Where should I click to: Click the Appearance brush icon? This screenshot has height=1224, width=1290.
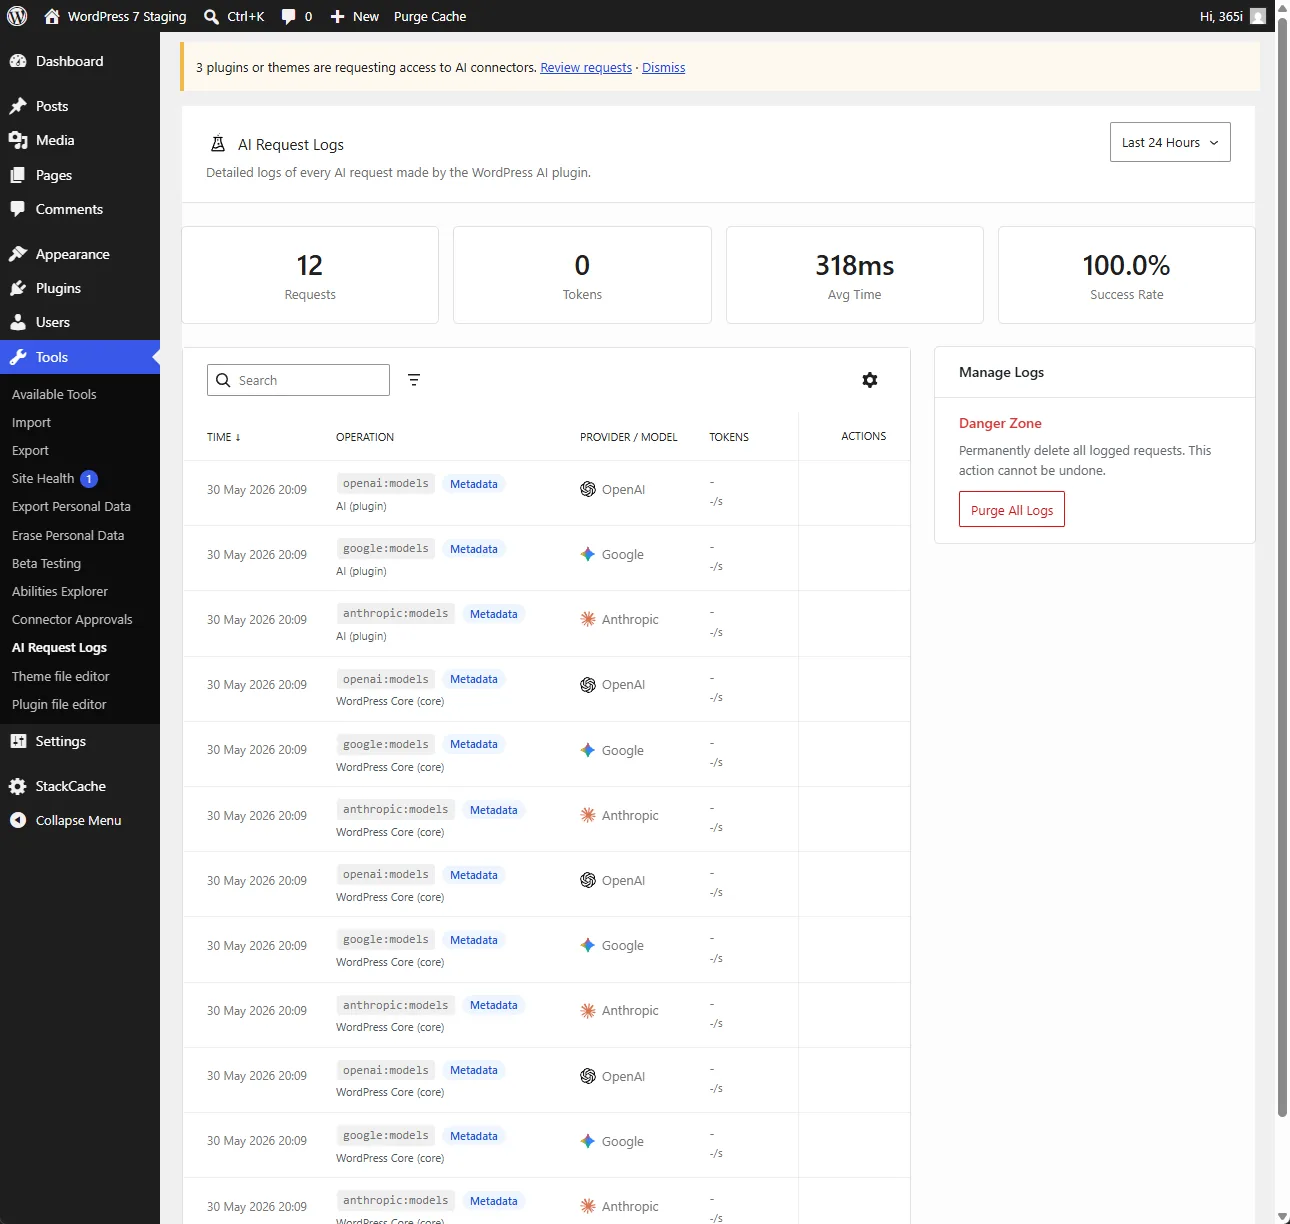pos(18,254)
